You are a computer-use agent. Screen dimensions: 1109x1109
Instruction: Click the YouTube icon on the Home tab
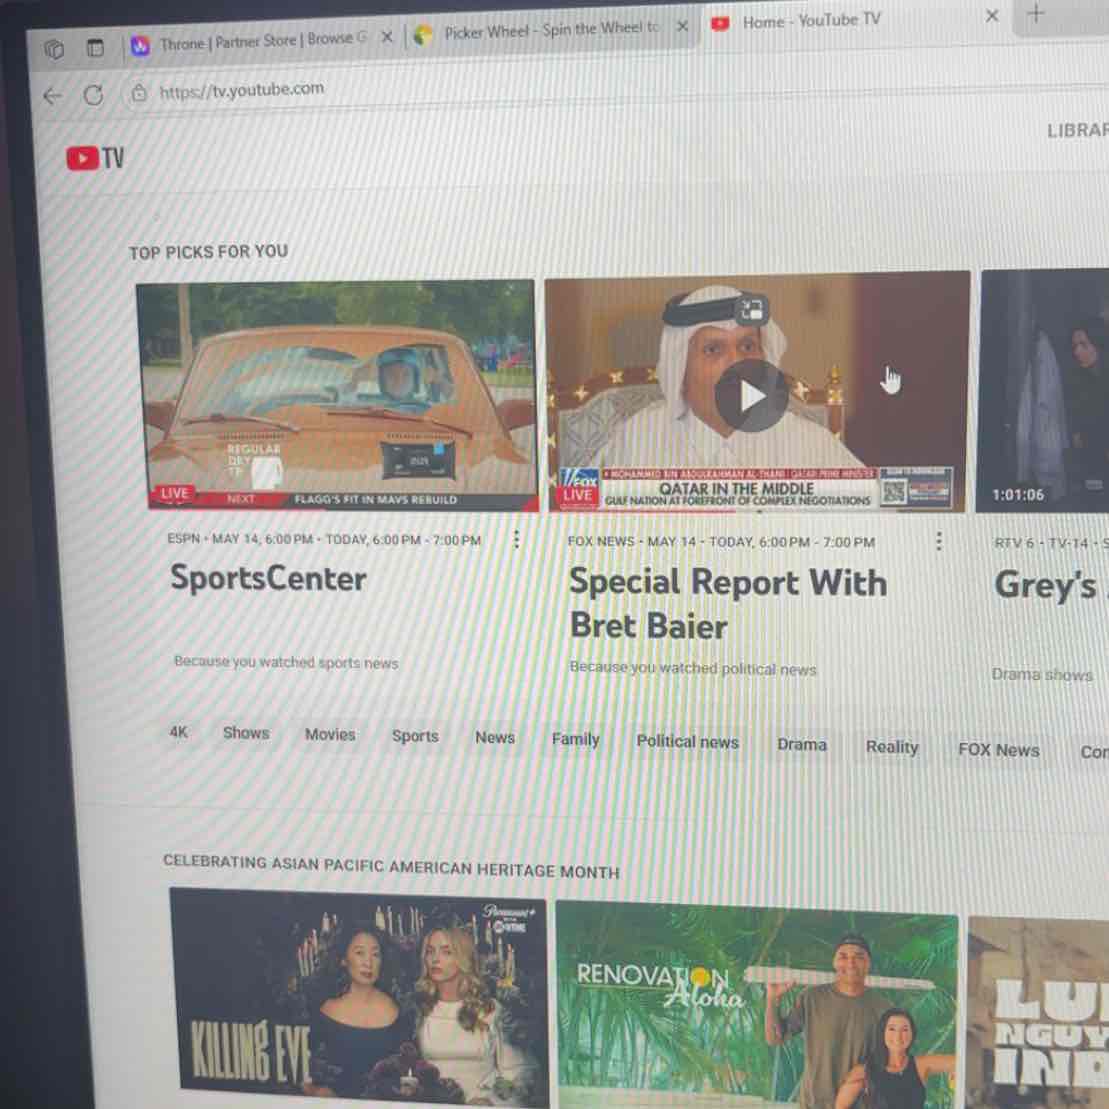tap(720, 23)
